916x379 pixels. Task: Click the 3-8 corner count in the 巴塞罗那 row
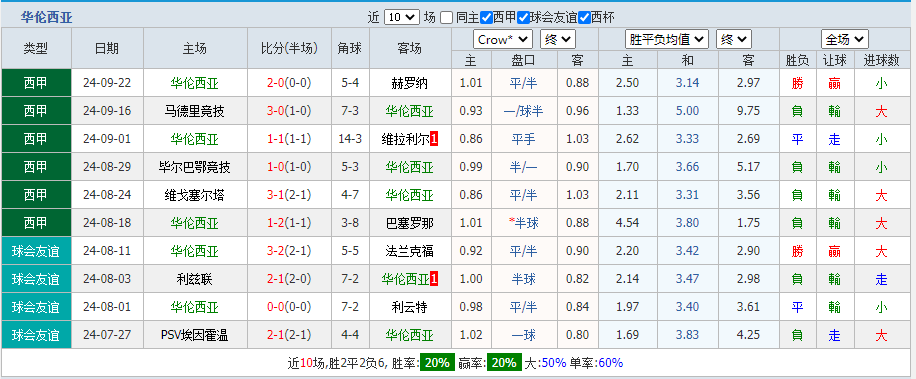350,223
